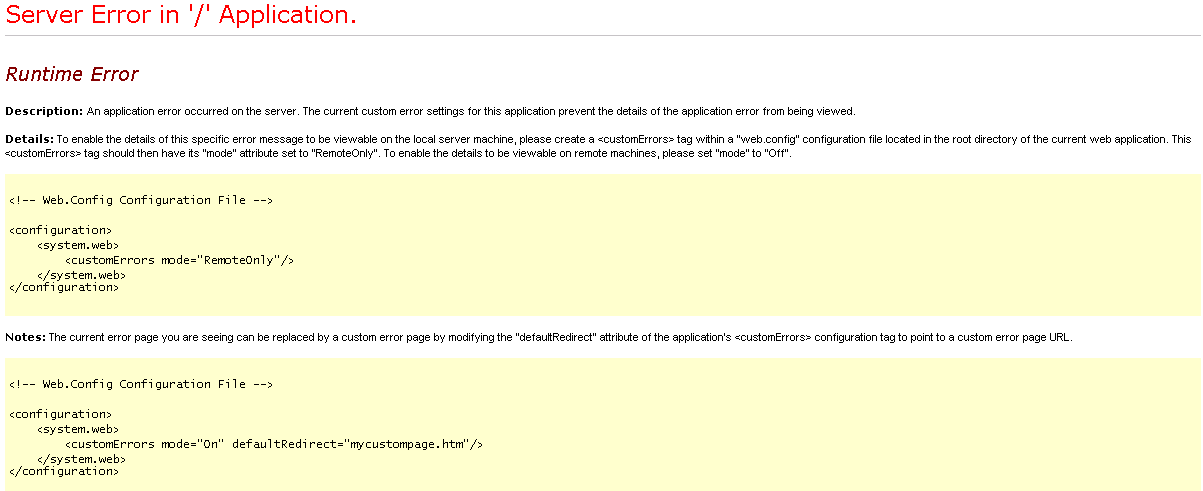Click the opening <configuration> tag in the first code block
The width and height of the screenshot is (1203, 491).
60,230
